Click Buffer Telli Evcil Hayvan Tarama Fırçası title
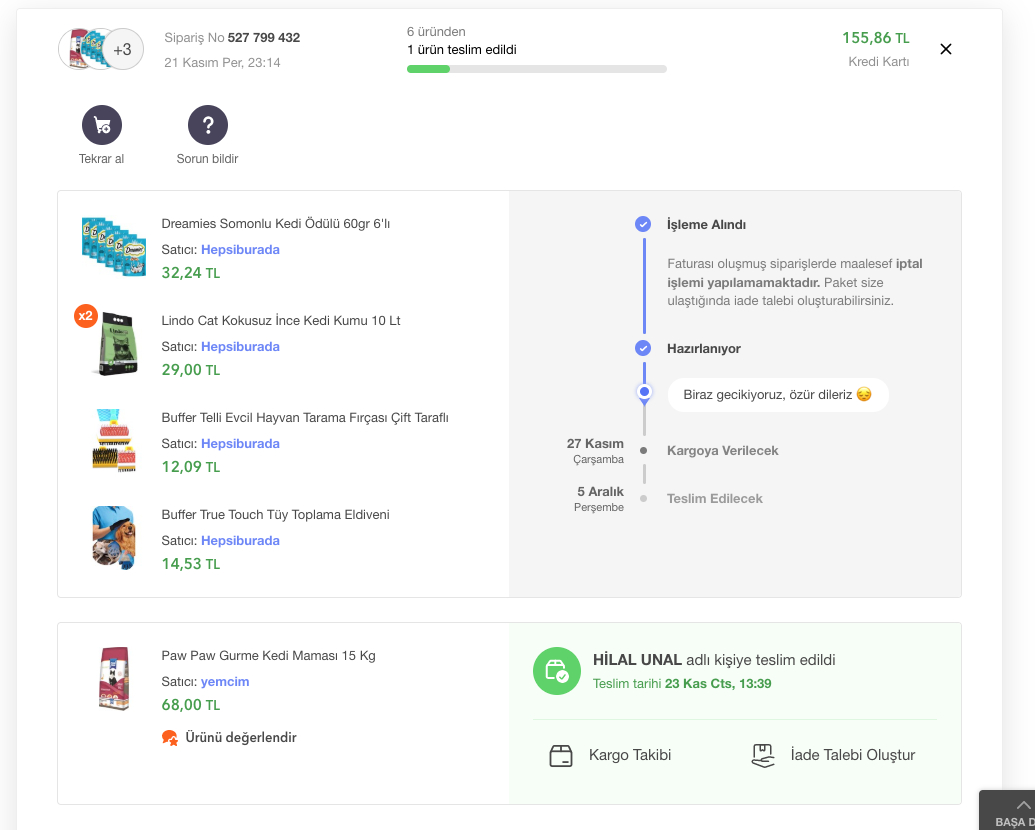Image resolution: width=1035 pixels, height=830 pixels. tap(305, 418)
